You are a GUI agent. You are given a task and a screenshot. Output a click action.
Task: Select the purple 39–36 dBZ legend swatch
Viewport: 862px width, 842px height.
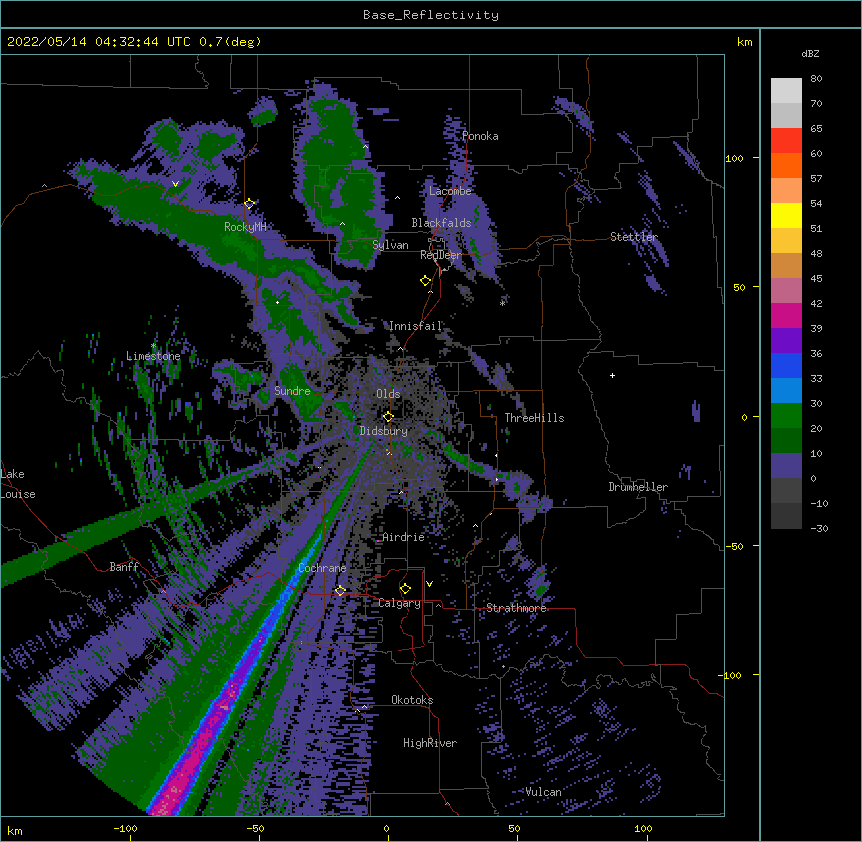click(786, 341)
